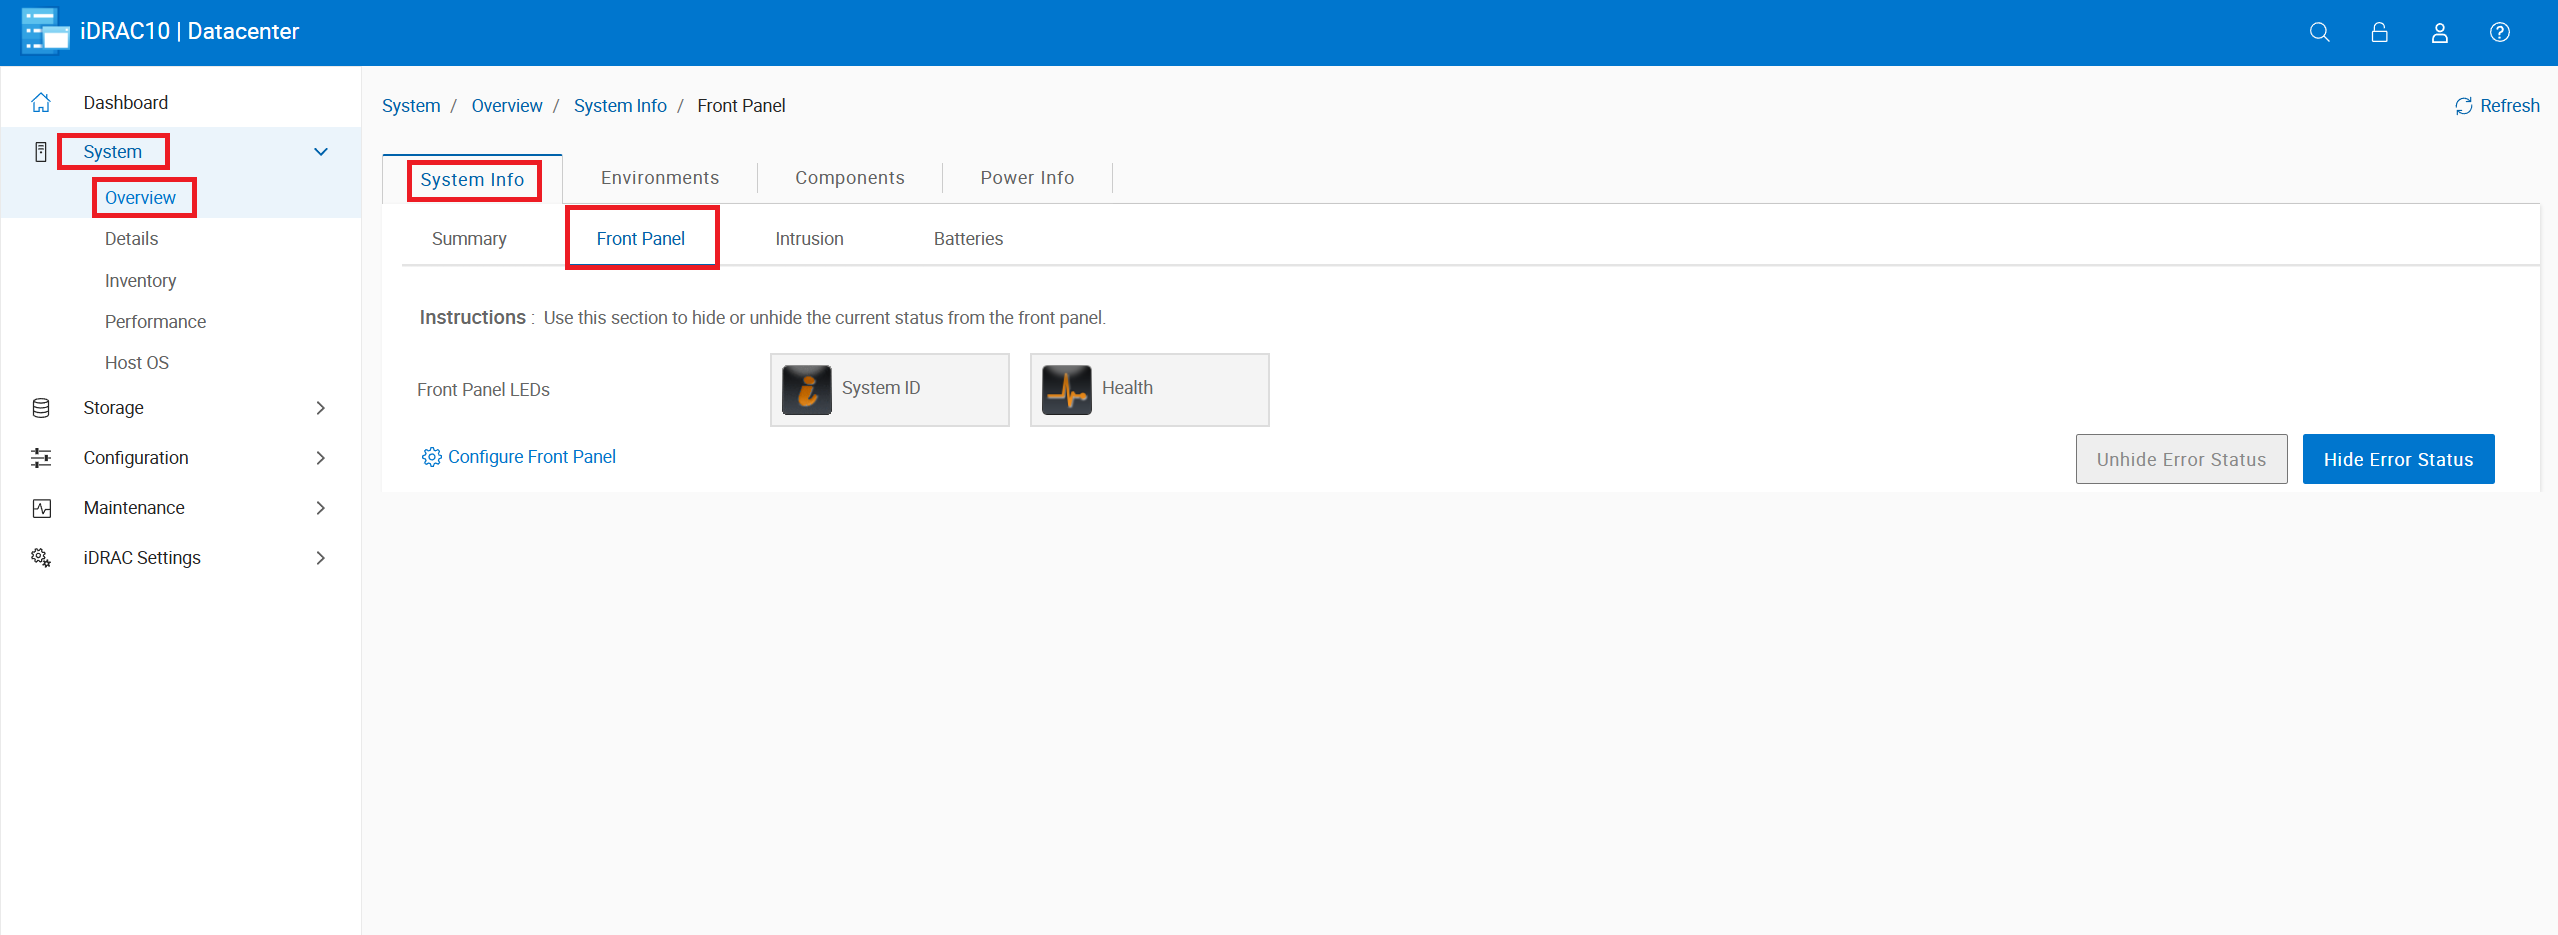Click the Dashboard home icon

point(41,102)
